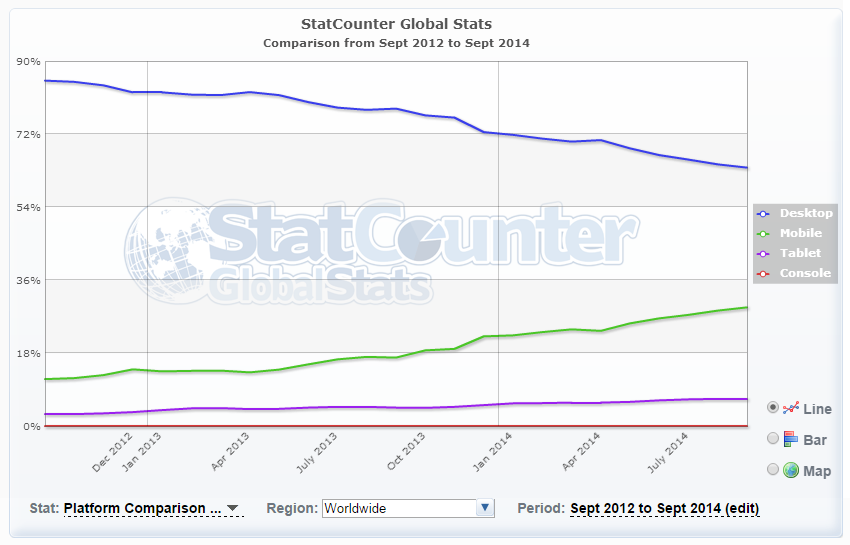Select the Bar radio button
This screenshot has height=545, width=850.
(x=773, y=438)
